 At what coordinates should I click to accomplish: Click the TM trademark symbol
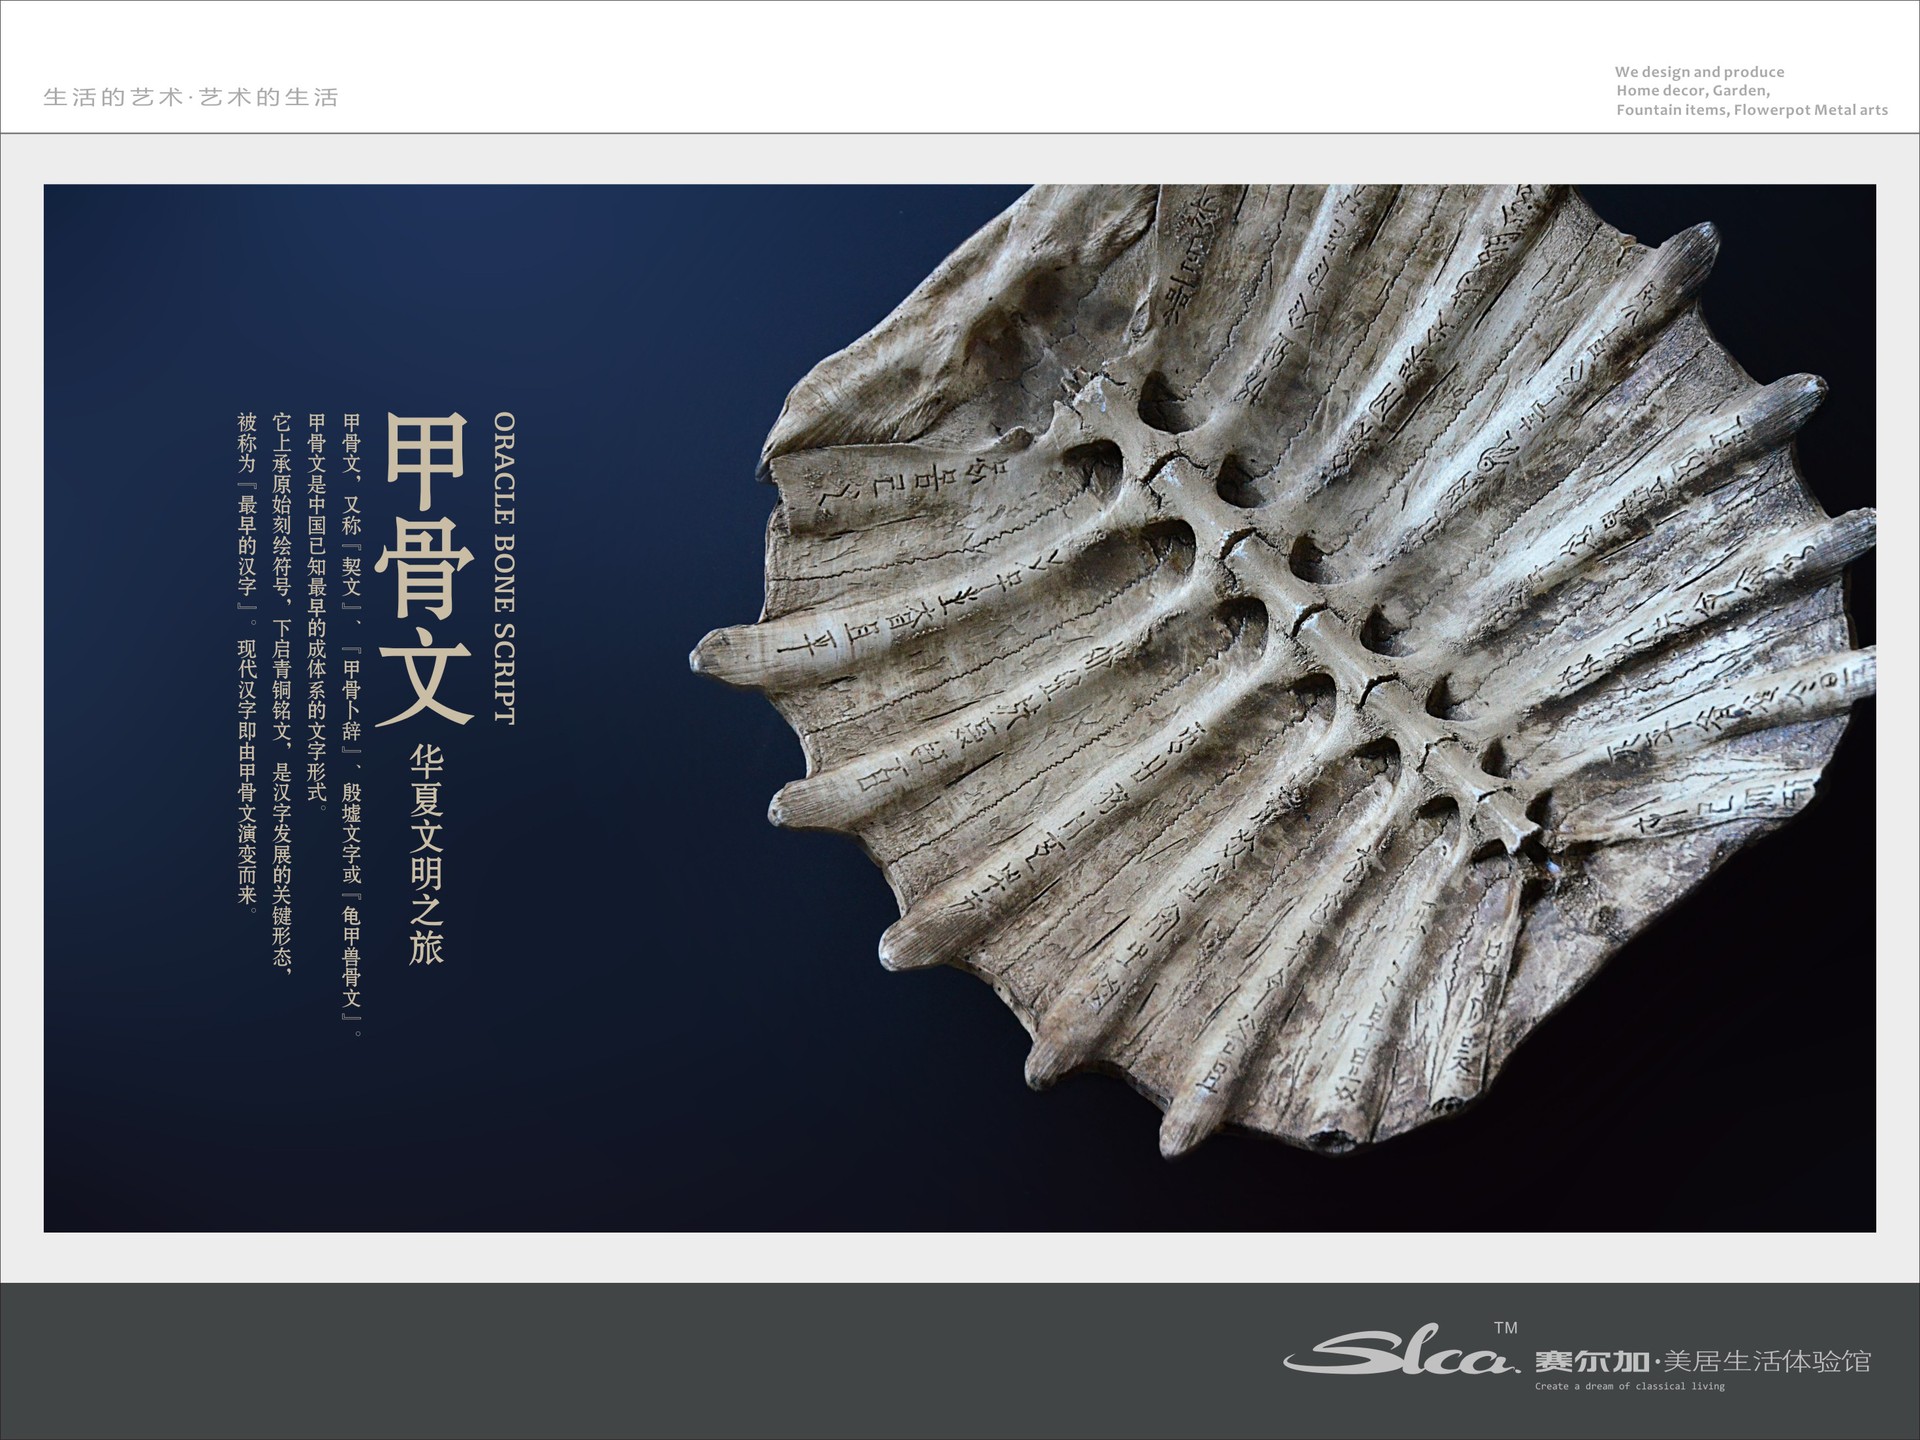click(x=1505, y=1328)
